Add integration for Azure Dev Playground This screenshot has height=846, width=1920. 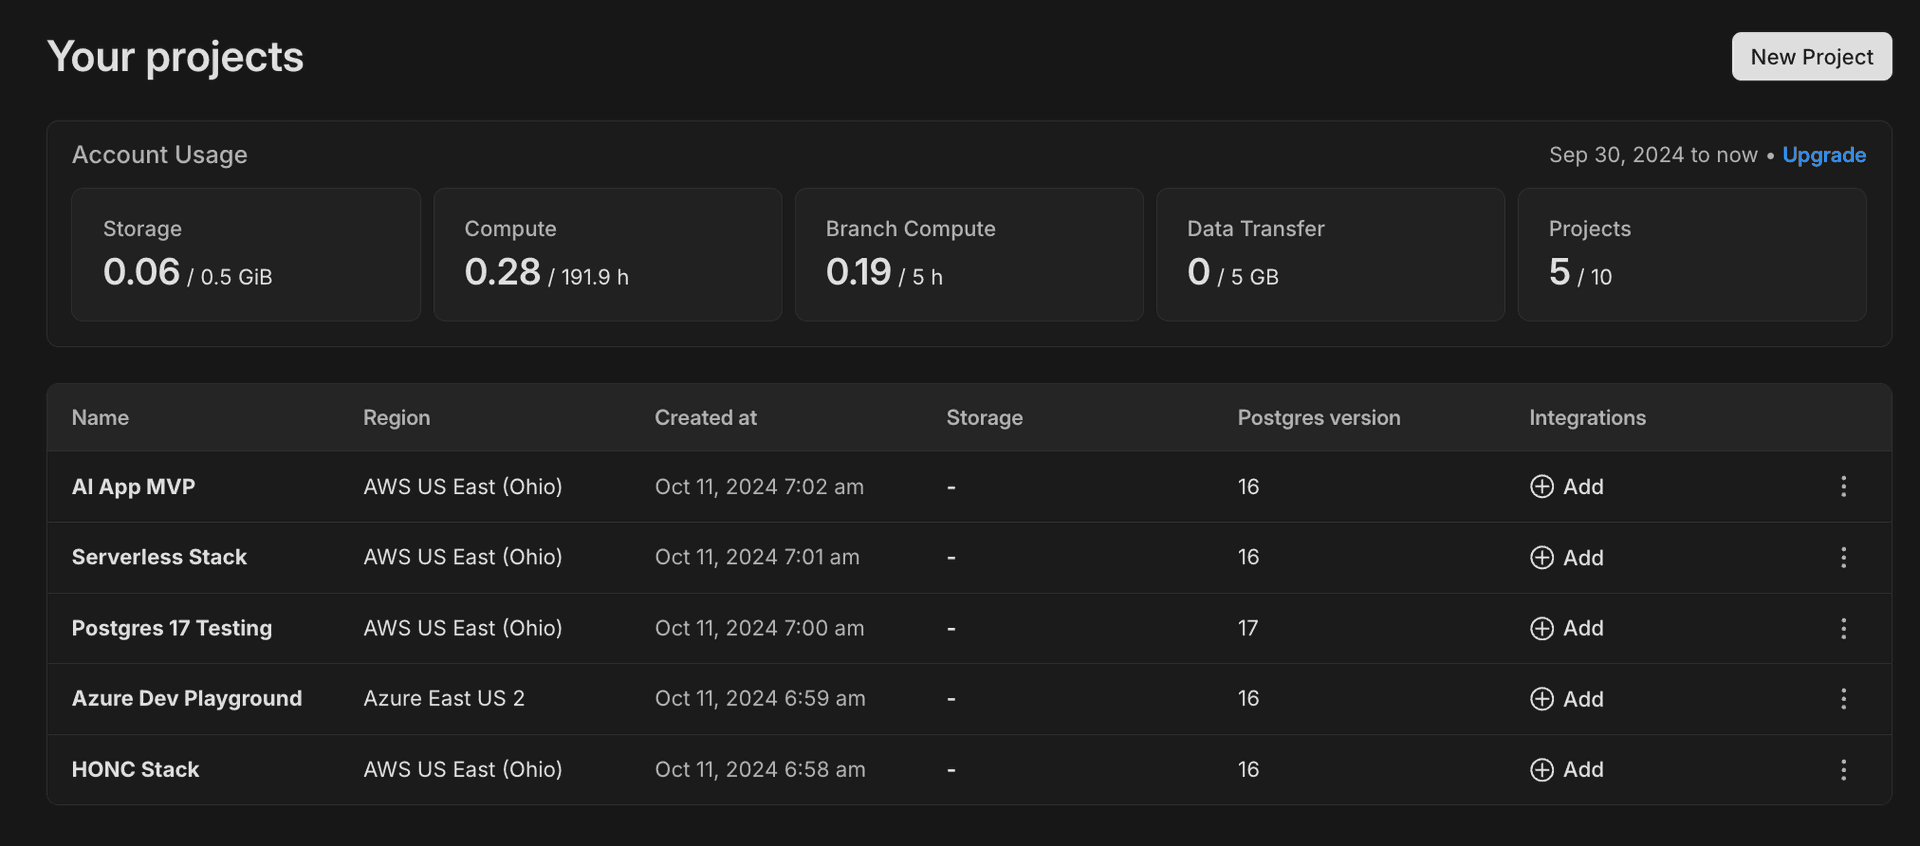click(x=1567, y=699)
